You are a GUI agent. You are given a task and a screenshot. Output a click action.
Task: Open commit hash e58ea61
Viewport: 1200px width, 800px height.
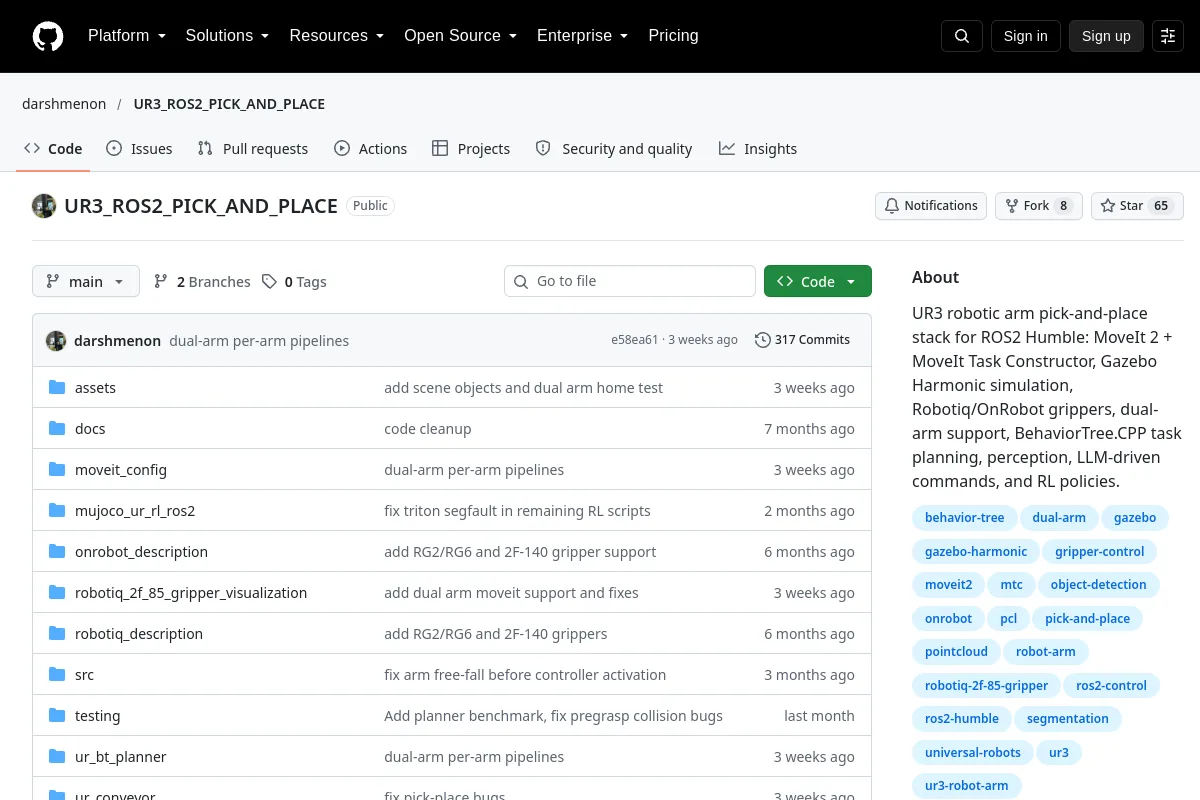pyautogui.click(x=635, y=340)
